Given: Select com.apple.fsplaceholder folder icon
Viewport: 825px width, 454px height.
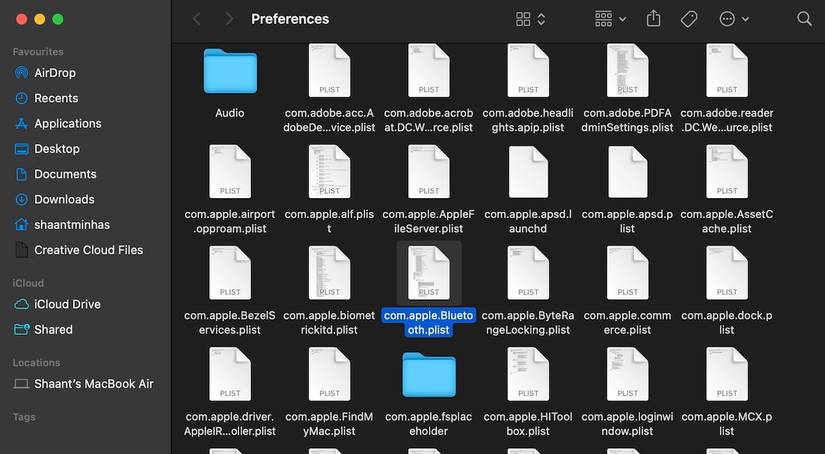Looking at the screenshot, I should point(429,375).
